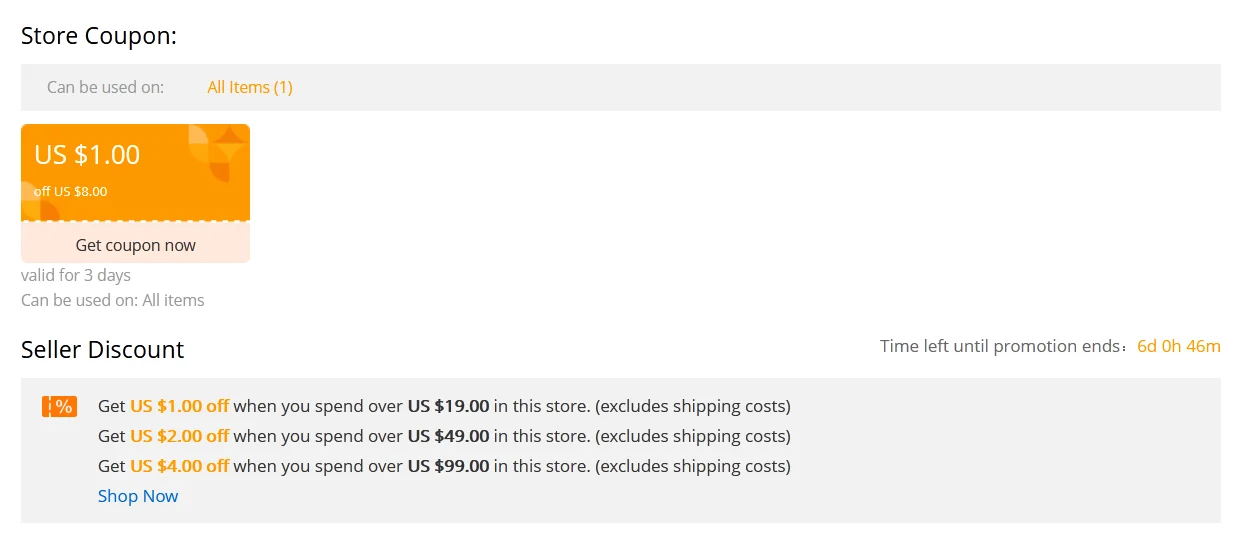Click the US $1.00 coupon amount
The height and width of the screenshot is (541, 1239).
[87, 155]
